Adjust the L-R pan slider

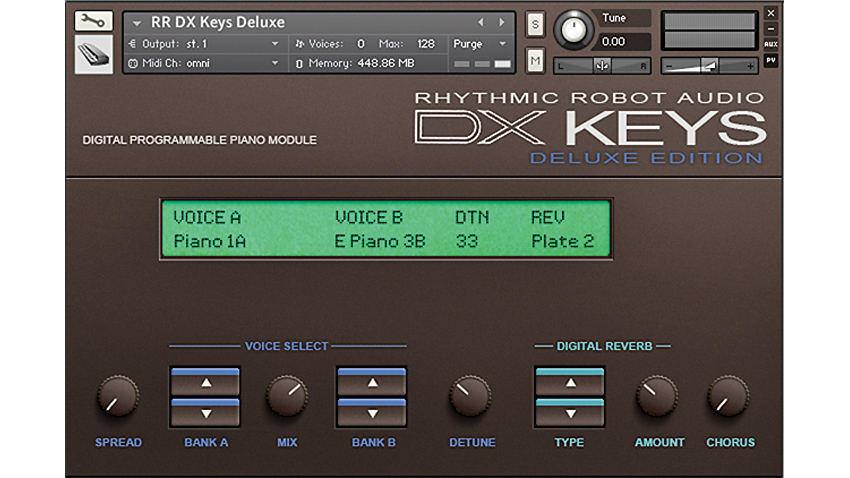click(601, 66)
